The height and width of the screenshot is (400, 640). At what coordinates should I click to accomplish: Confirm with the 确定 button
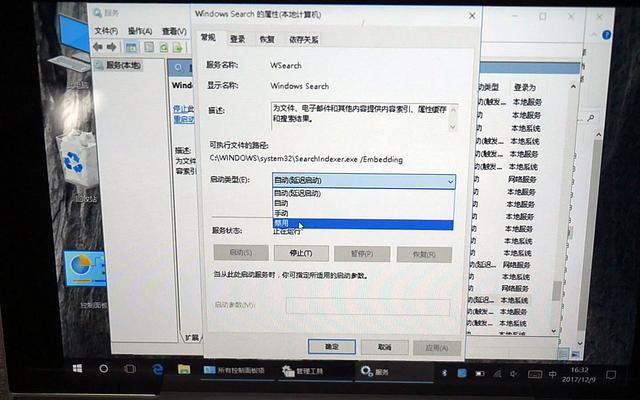[x=331, y=347]
